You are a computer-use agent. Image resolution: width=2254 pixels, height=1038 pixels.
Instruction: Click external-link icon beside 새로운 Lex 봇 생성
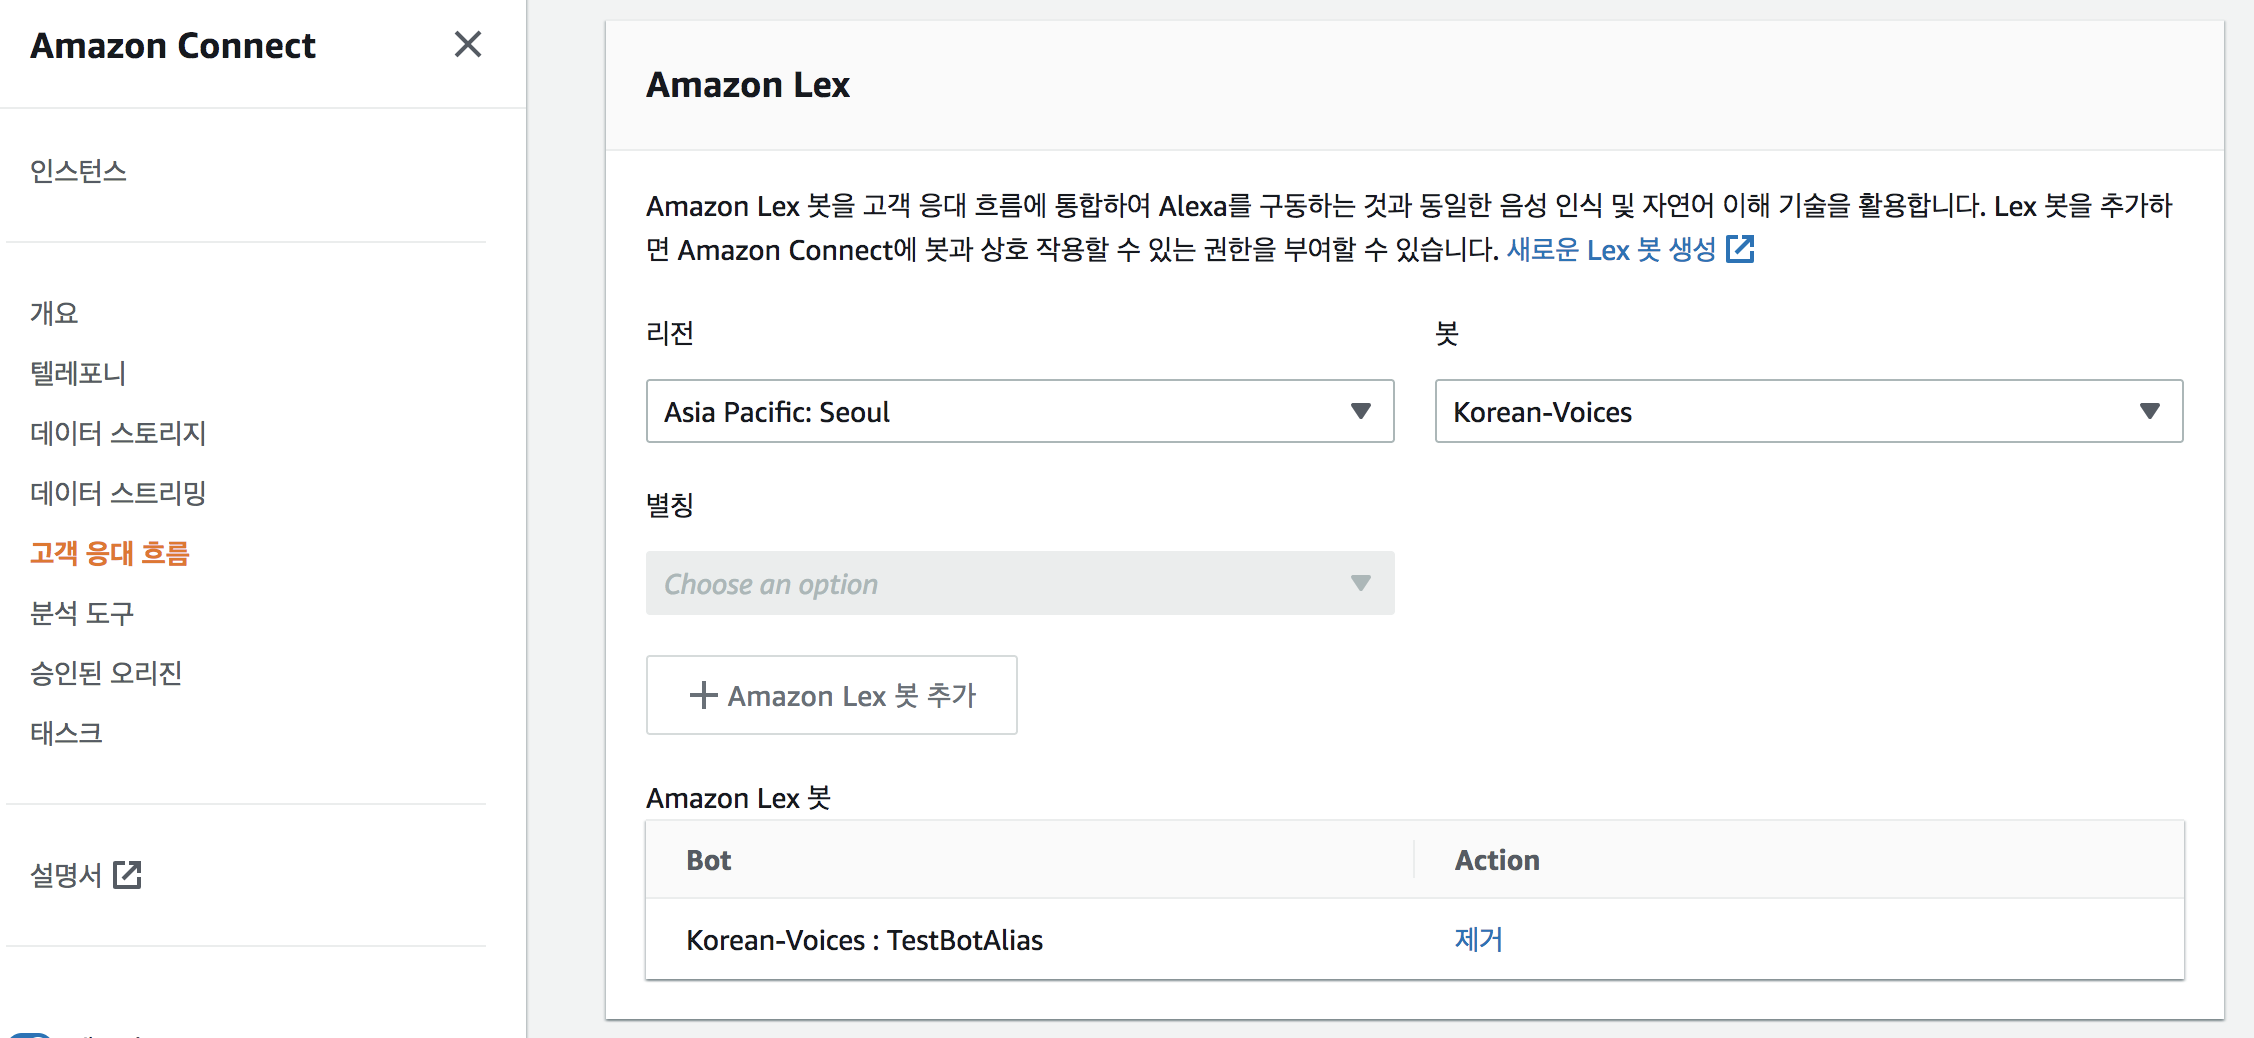(x=1740, y=249)
